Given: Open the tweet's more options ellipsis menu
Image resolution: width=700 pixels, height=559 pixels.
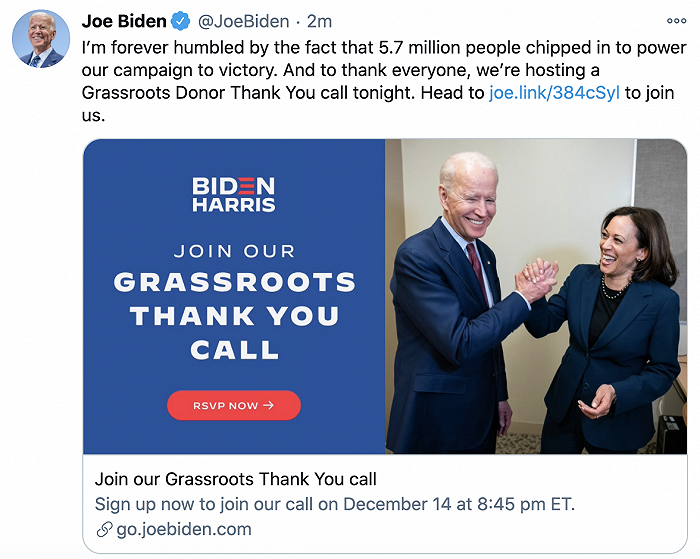Looking at the screenshot, I should 676,21.
